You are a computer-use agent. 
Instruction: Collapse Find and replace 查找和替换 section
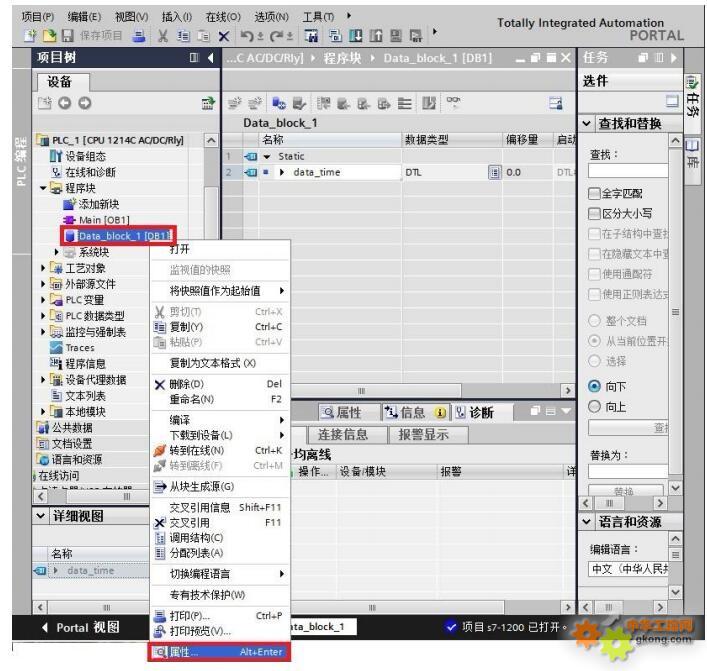586,123
